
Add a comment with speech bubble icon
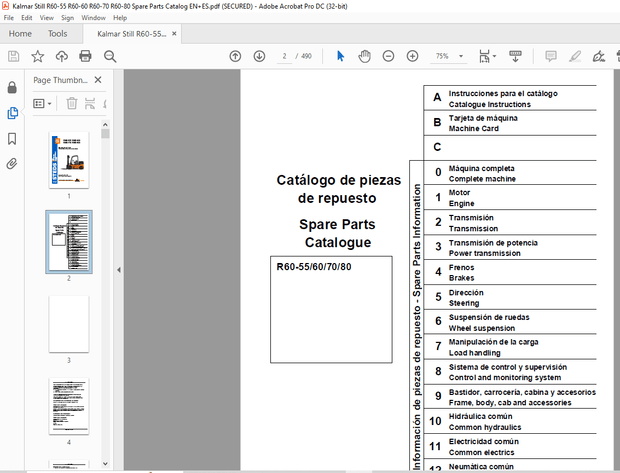[551, 56]
